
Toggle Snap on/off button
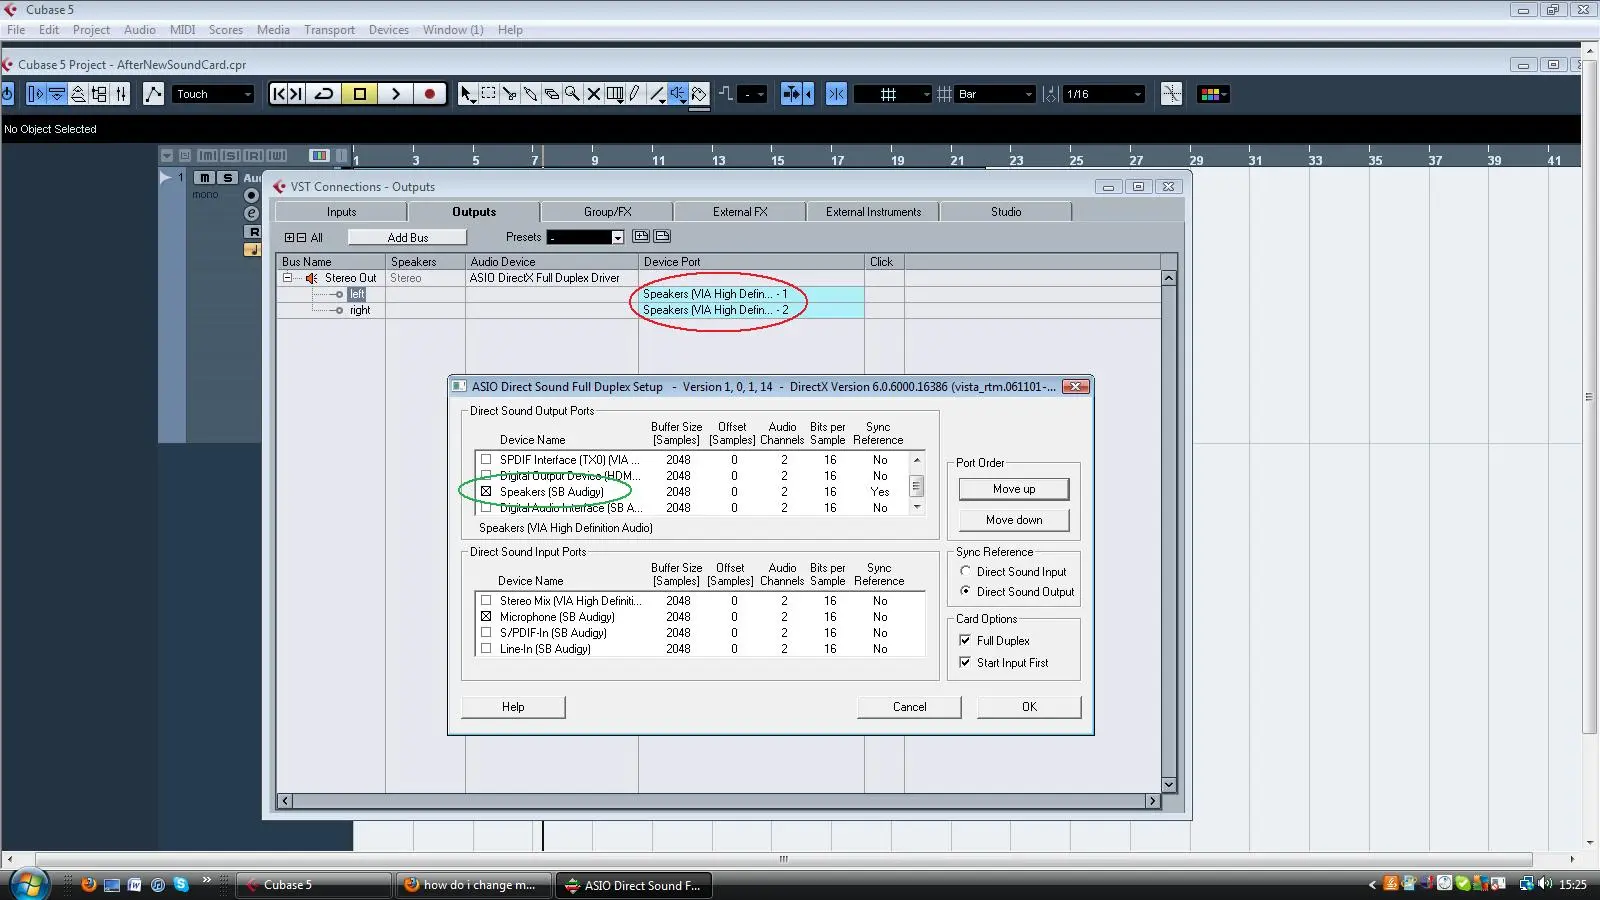(837, 94)
